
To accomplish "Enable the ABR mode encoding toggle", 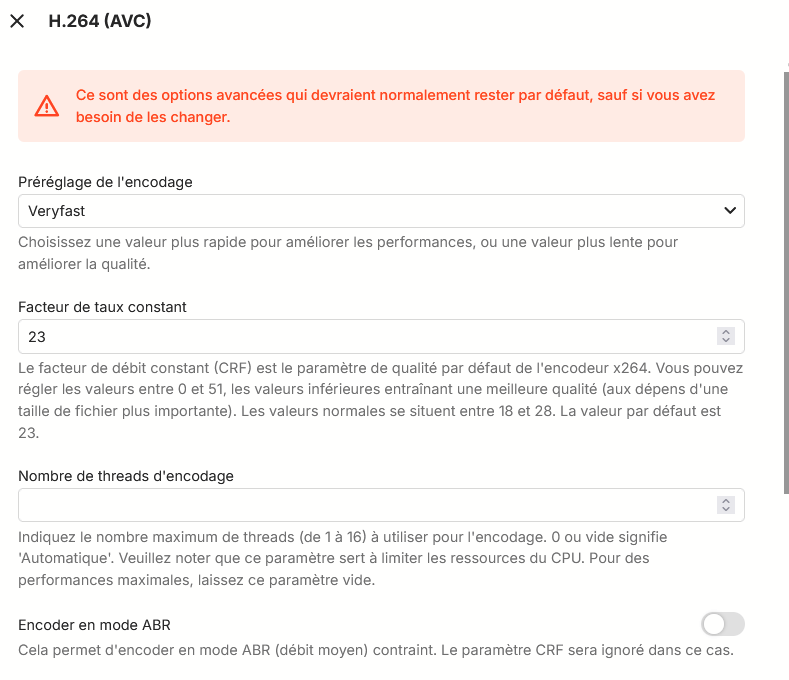I will 723,625.
